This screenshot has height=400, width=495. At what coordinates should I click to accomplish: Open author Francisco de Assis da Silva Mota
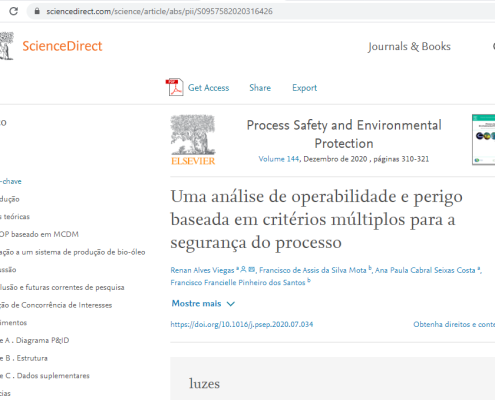click(313, 270)
